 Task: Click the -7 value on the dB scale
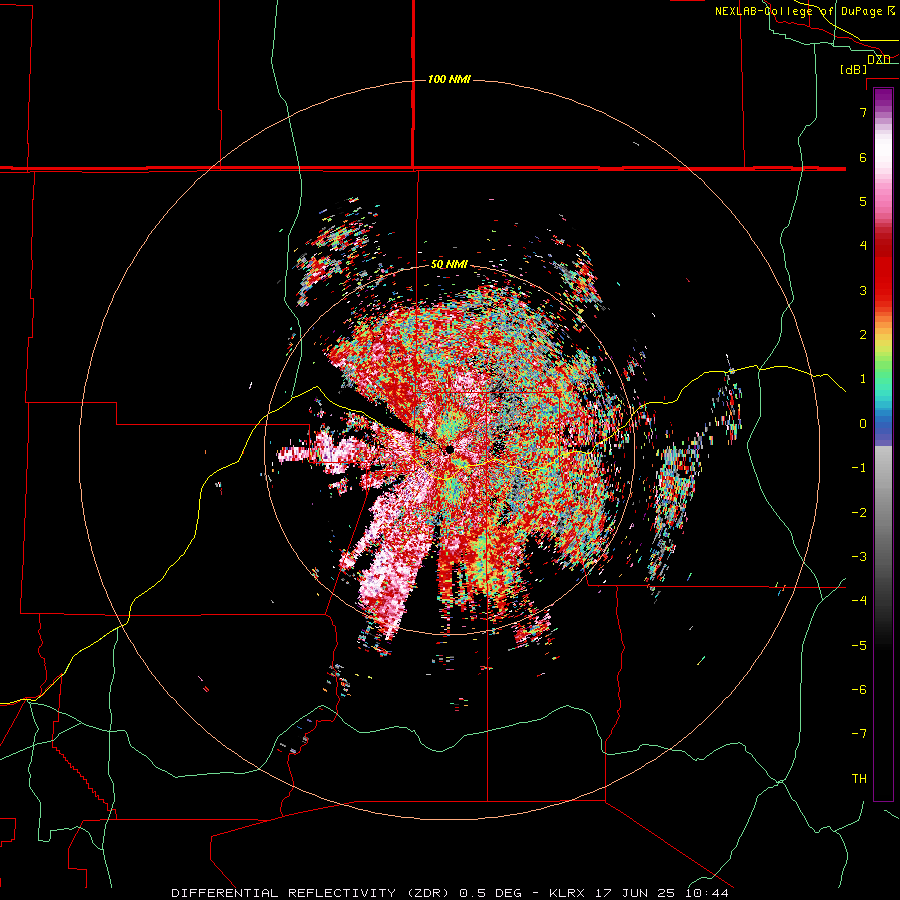pyautogui.click(x=859, y=734)
